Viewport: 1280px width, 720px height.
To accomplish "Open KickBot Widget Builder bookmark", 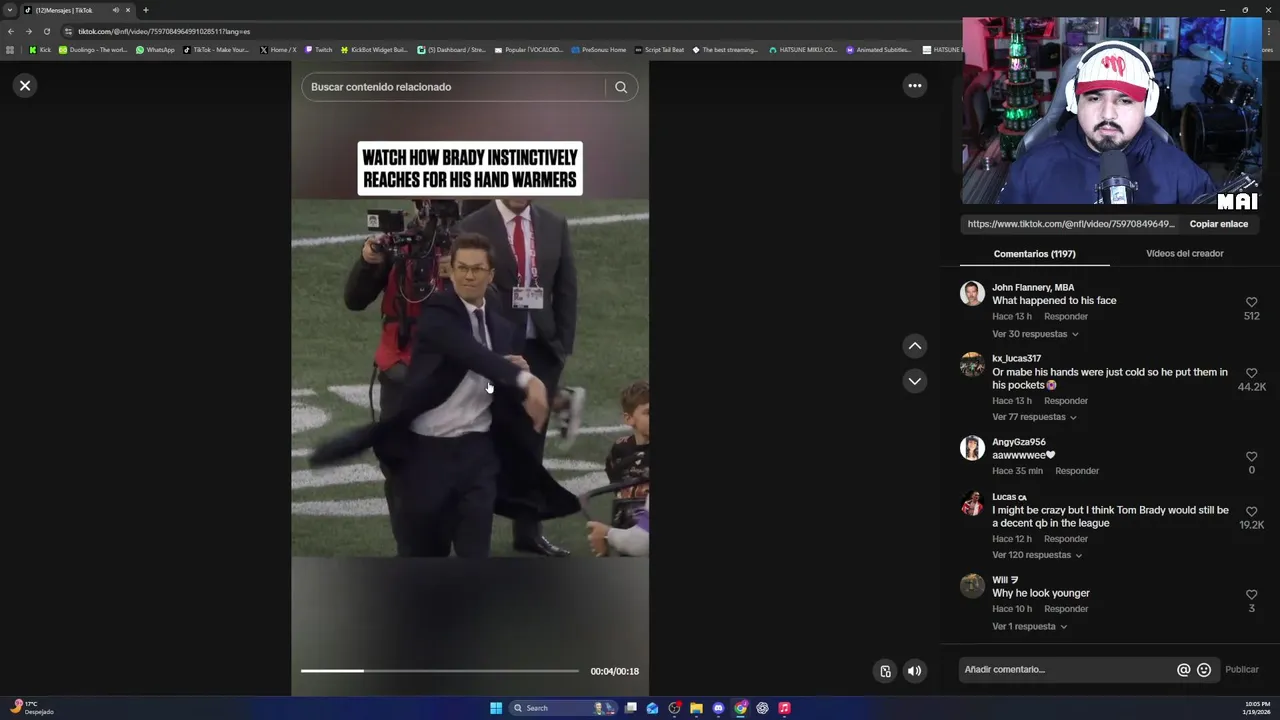I will (x=375, y=50).
